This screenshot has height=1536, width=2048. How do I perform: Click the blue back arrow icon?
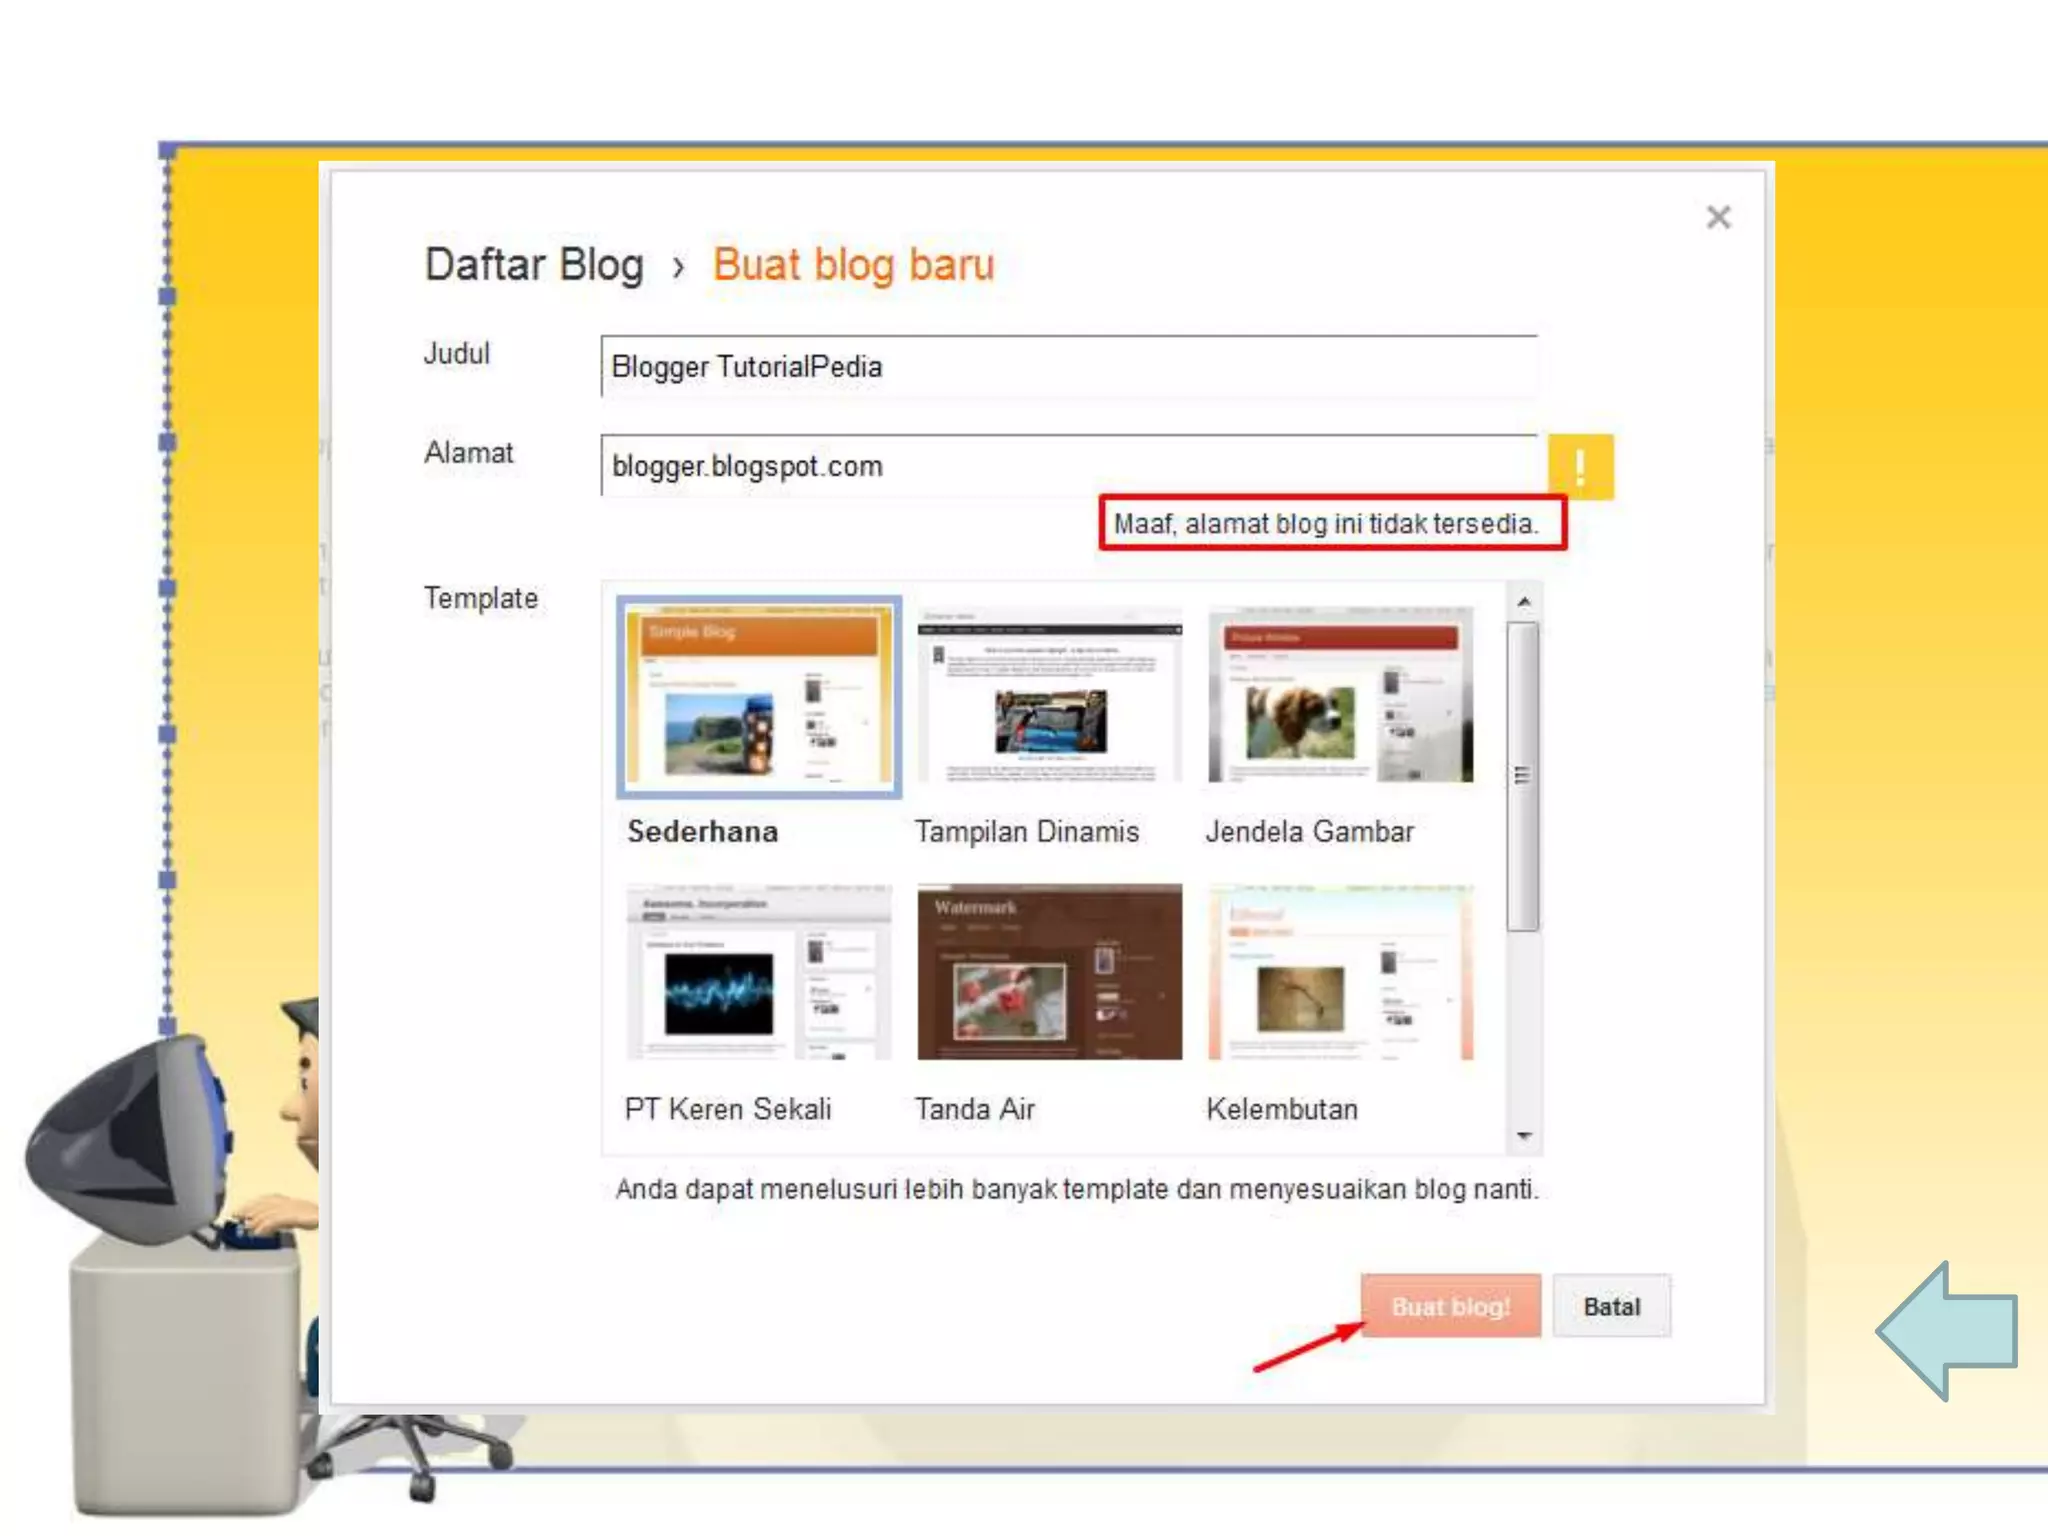click(1948, 1331)
